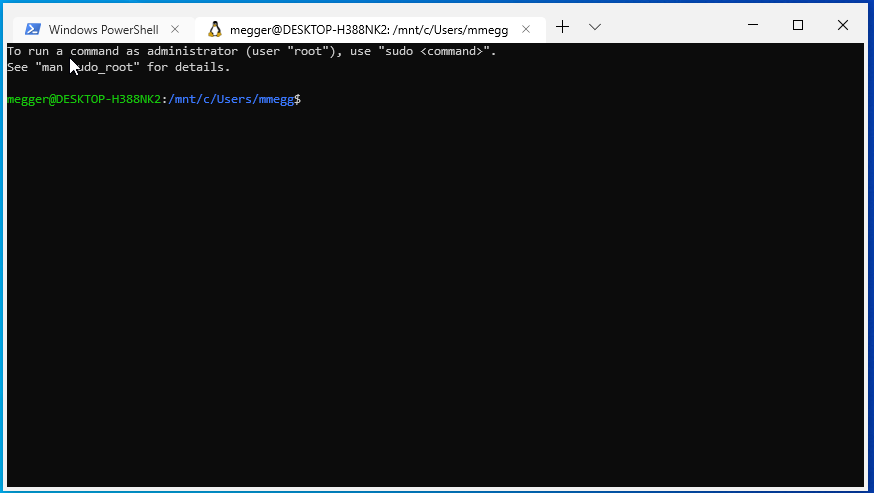Click the PowerShell icon in the first tab
Image resolution: width=874 pixels, height=493 pixels.
coord(33,29)
